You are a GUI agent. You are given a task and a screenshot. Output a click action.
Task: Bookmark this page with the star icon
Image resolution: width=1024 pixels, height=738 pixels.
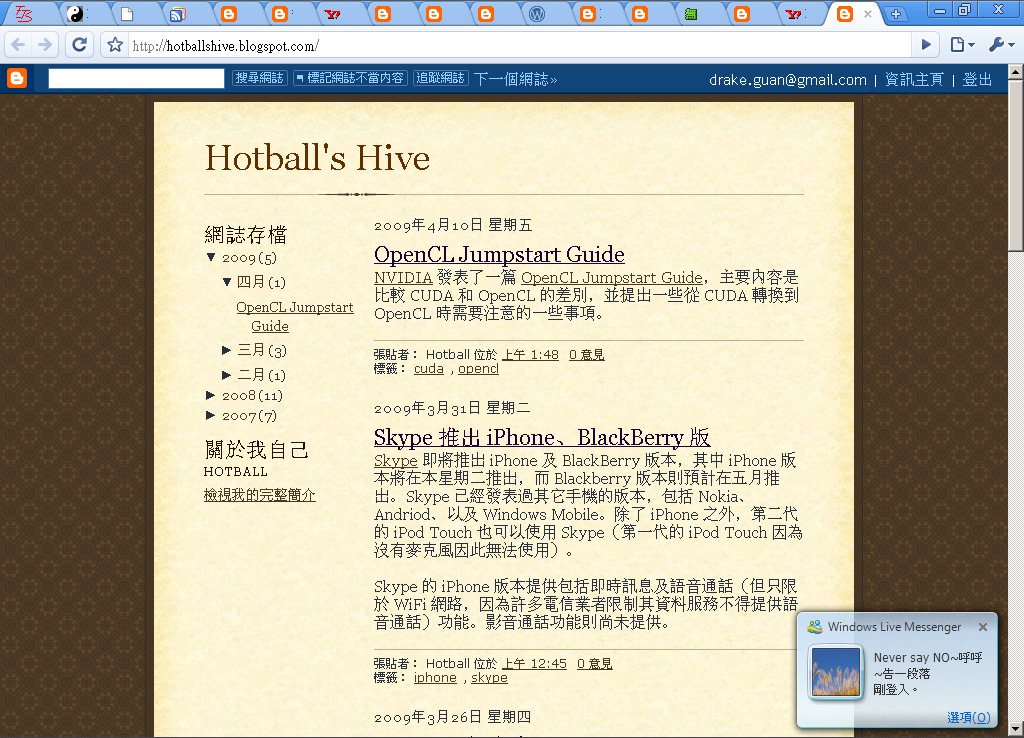(115, 45)
